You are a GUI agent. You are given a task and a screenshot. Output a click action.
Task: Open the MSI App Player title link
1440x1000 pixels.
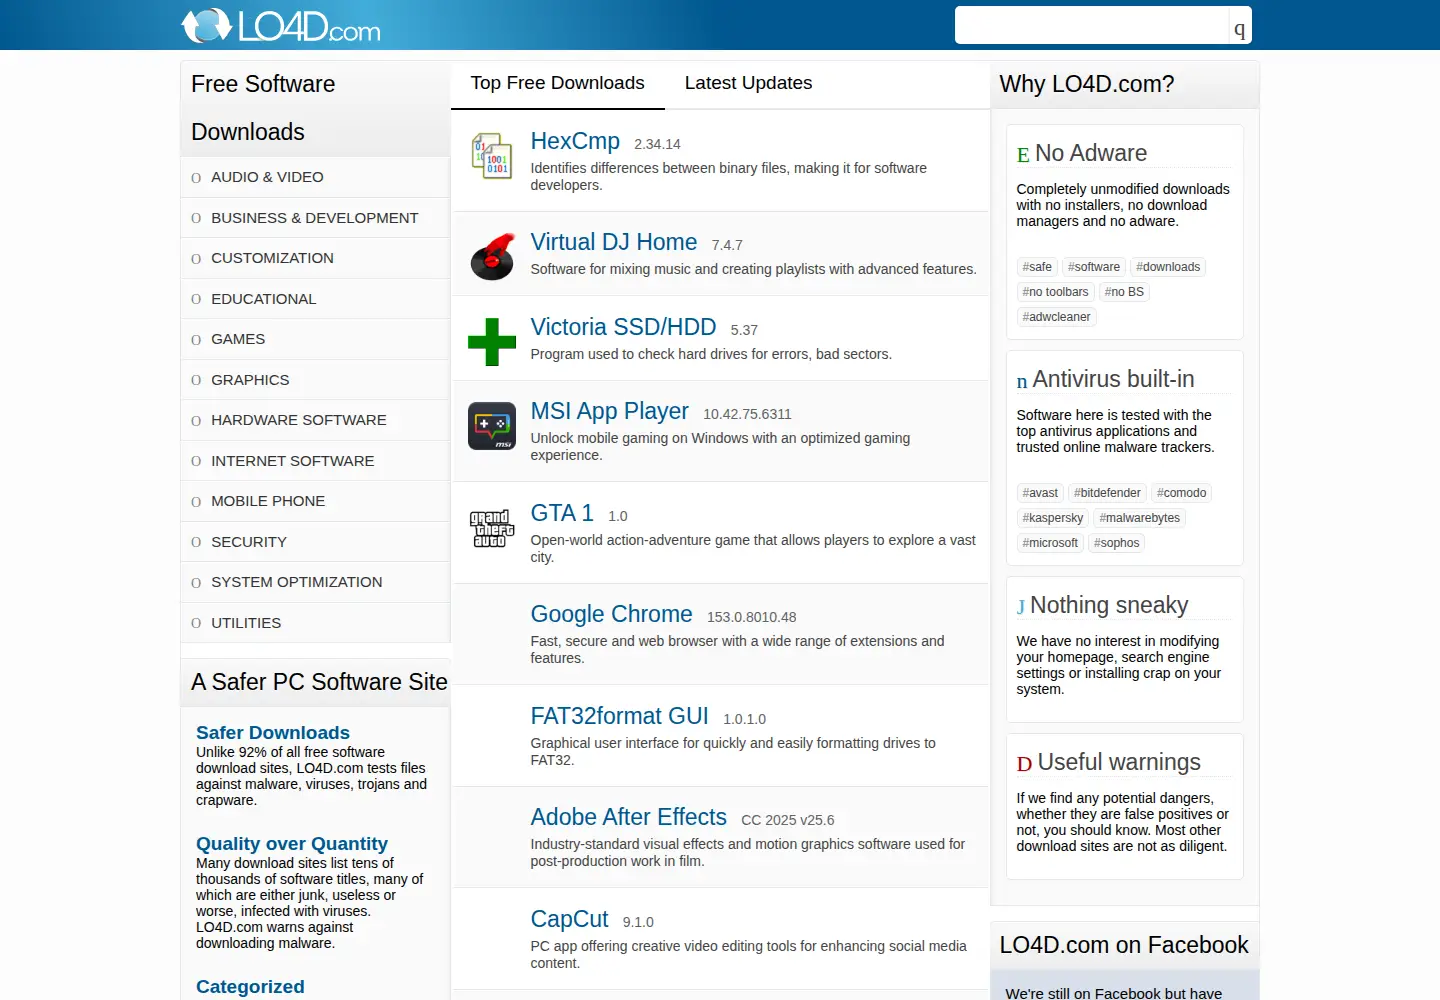click(x=609, y=411)
